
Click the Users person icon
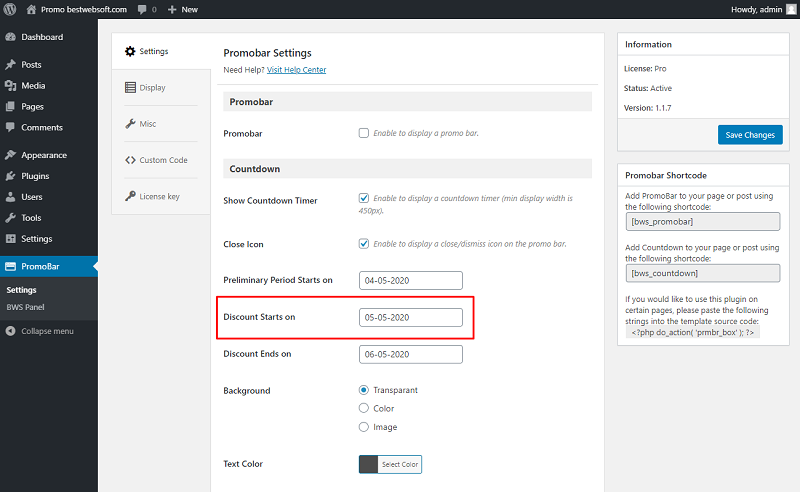10,196
